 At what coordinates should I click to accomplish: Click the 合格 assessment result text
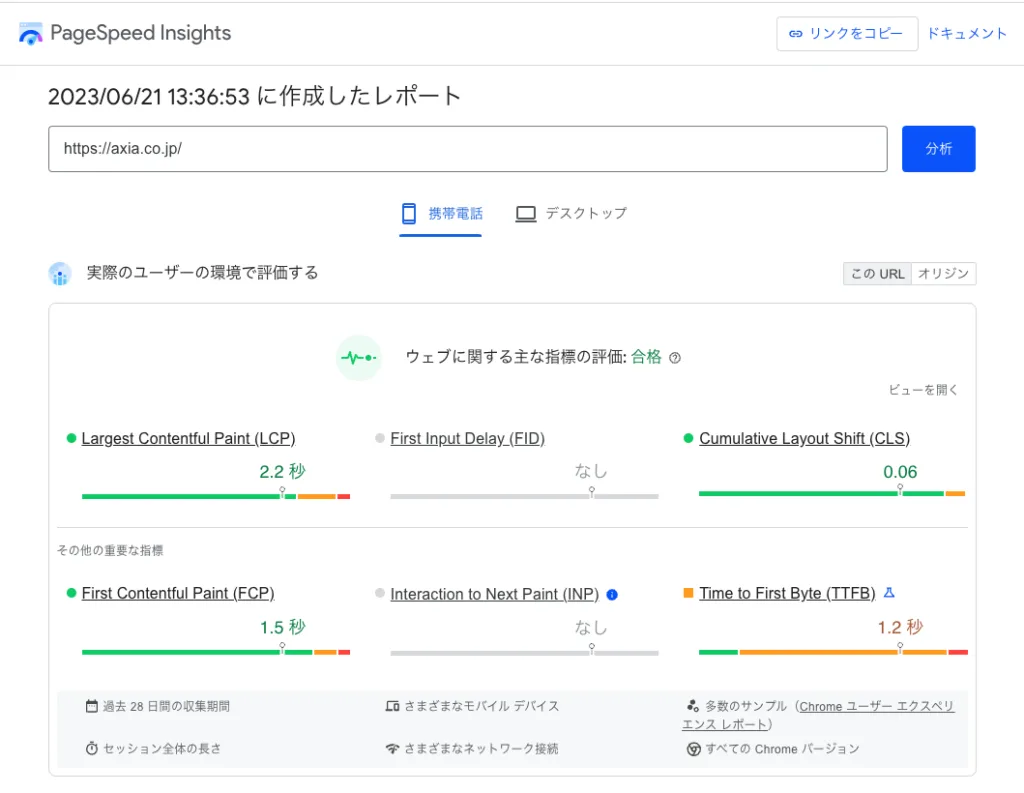(646, 357)
